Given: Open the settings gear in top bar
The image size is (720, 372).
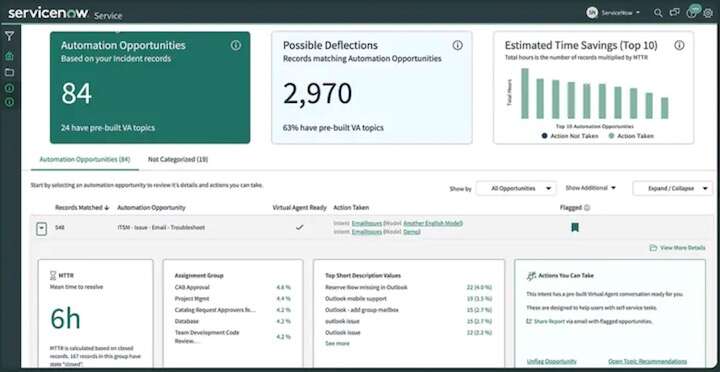Looking at the screenshot, I should coord(708,13).
